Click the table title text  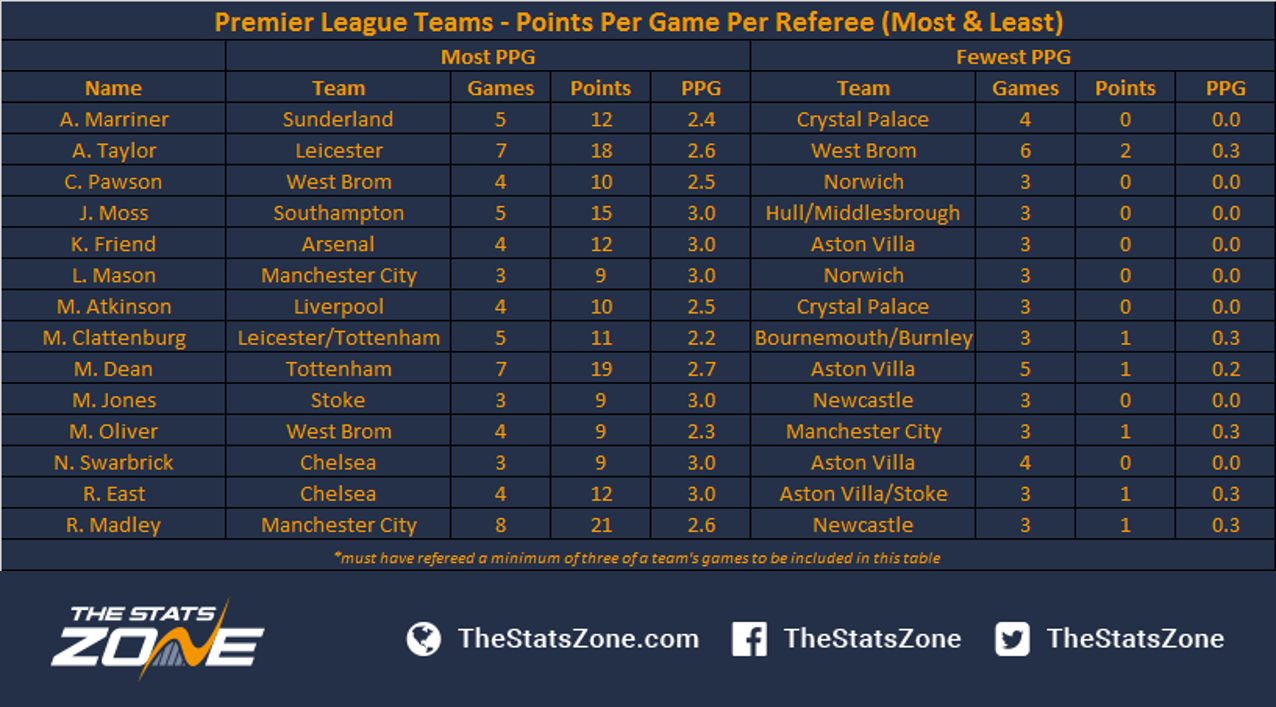[x=639, y=22]
